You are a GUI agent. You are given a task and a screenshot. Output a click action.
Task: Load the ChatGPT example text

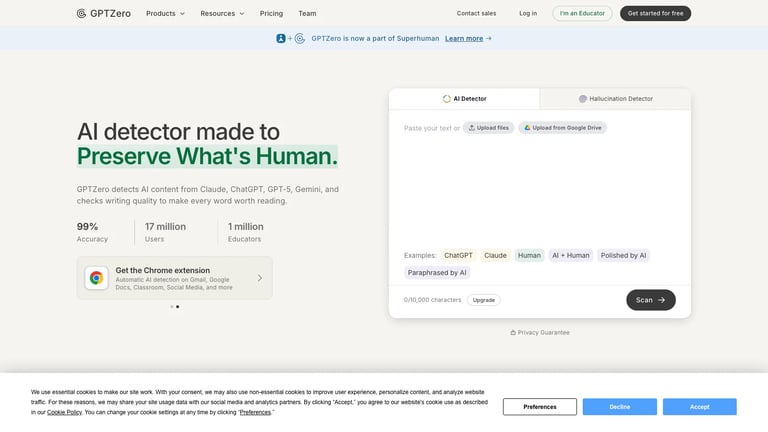click(458, 255)
